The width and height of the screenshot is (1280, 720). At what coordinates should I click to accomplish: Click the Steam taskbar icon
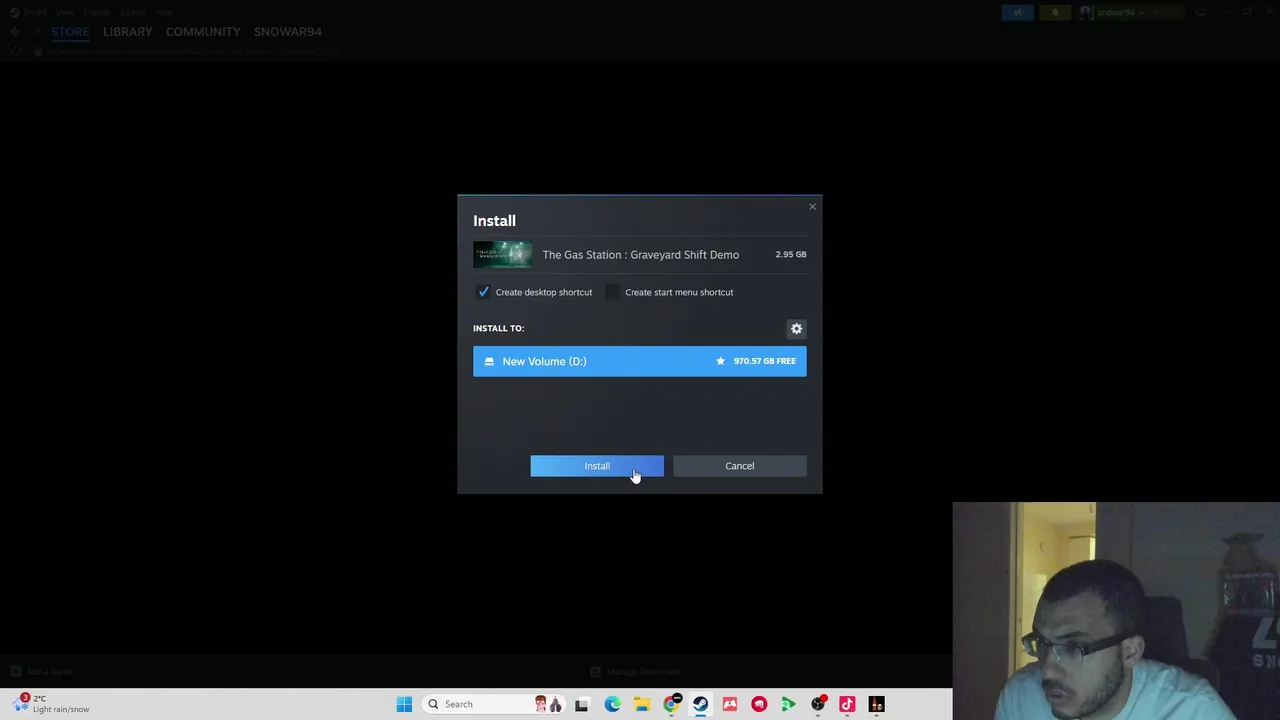700,704
